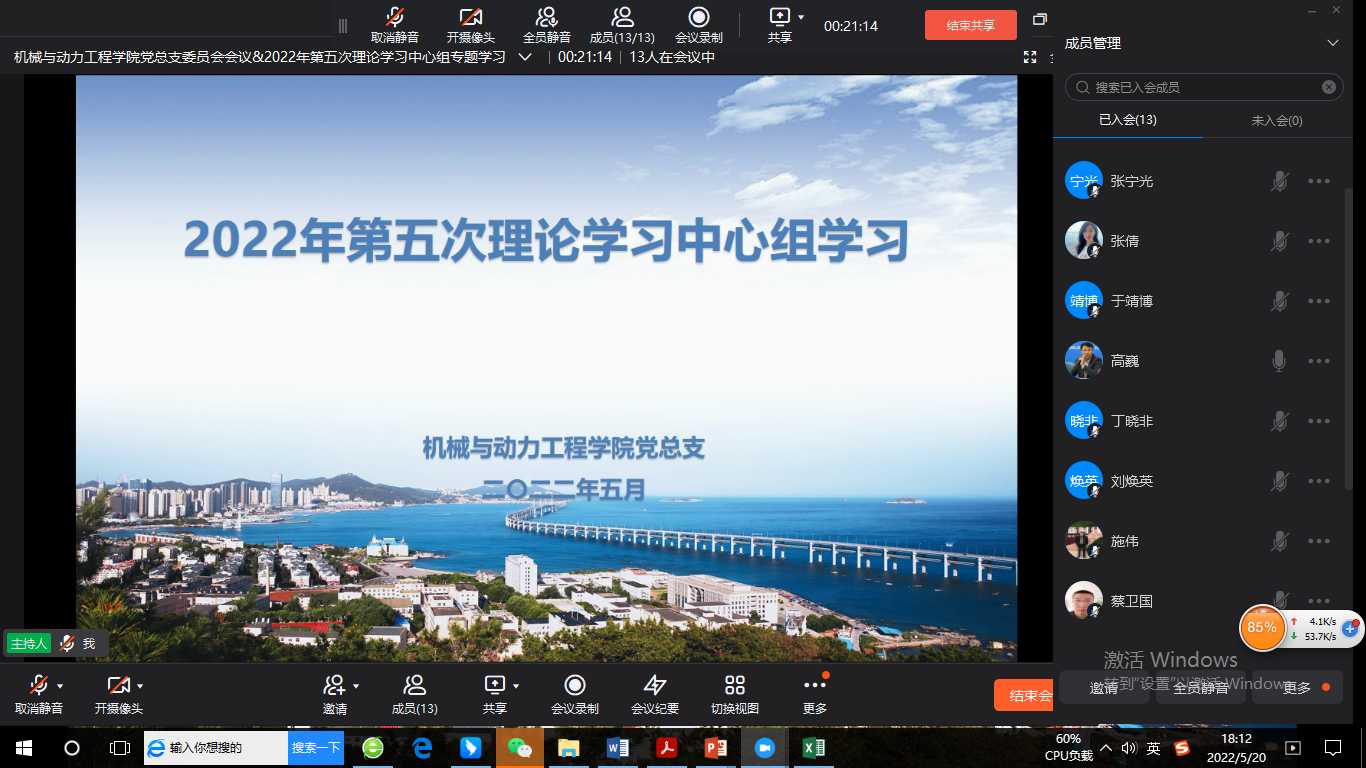Expand dropdown arrow next to bottom 共享
Image resolution: width=1366 pixels, height=768 pixels.
(516, 686)
